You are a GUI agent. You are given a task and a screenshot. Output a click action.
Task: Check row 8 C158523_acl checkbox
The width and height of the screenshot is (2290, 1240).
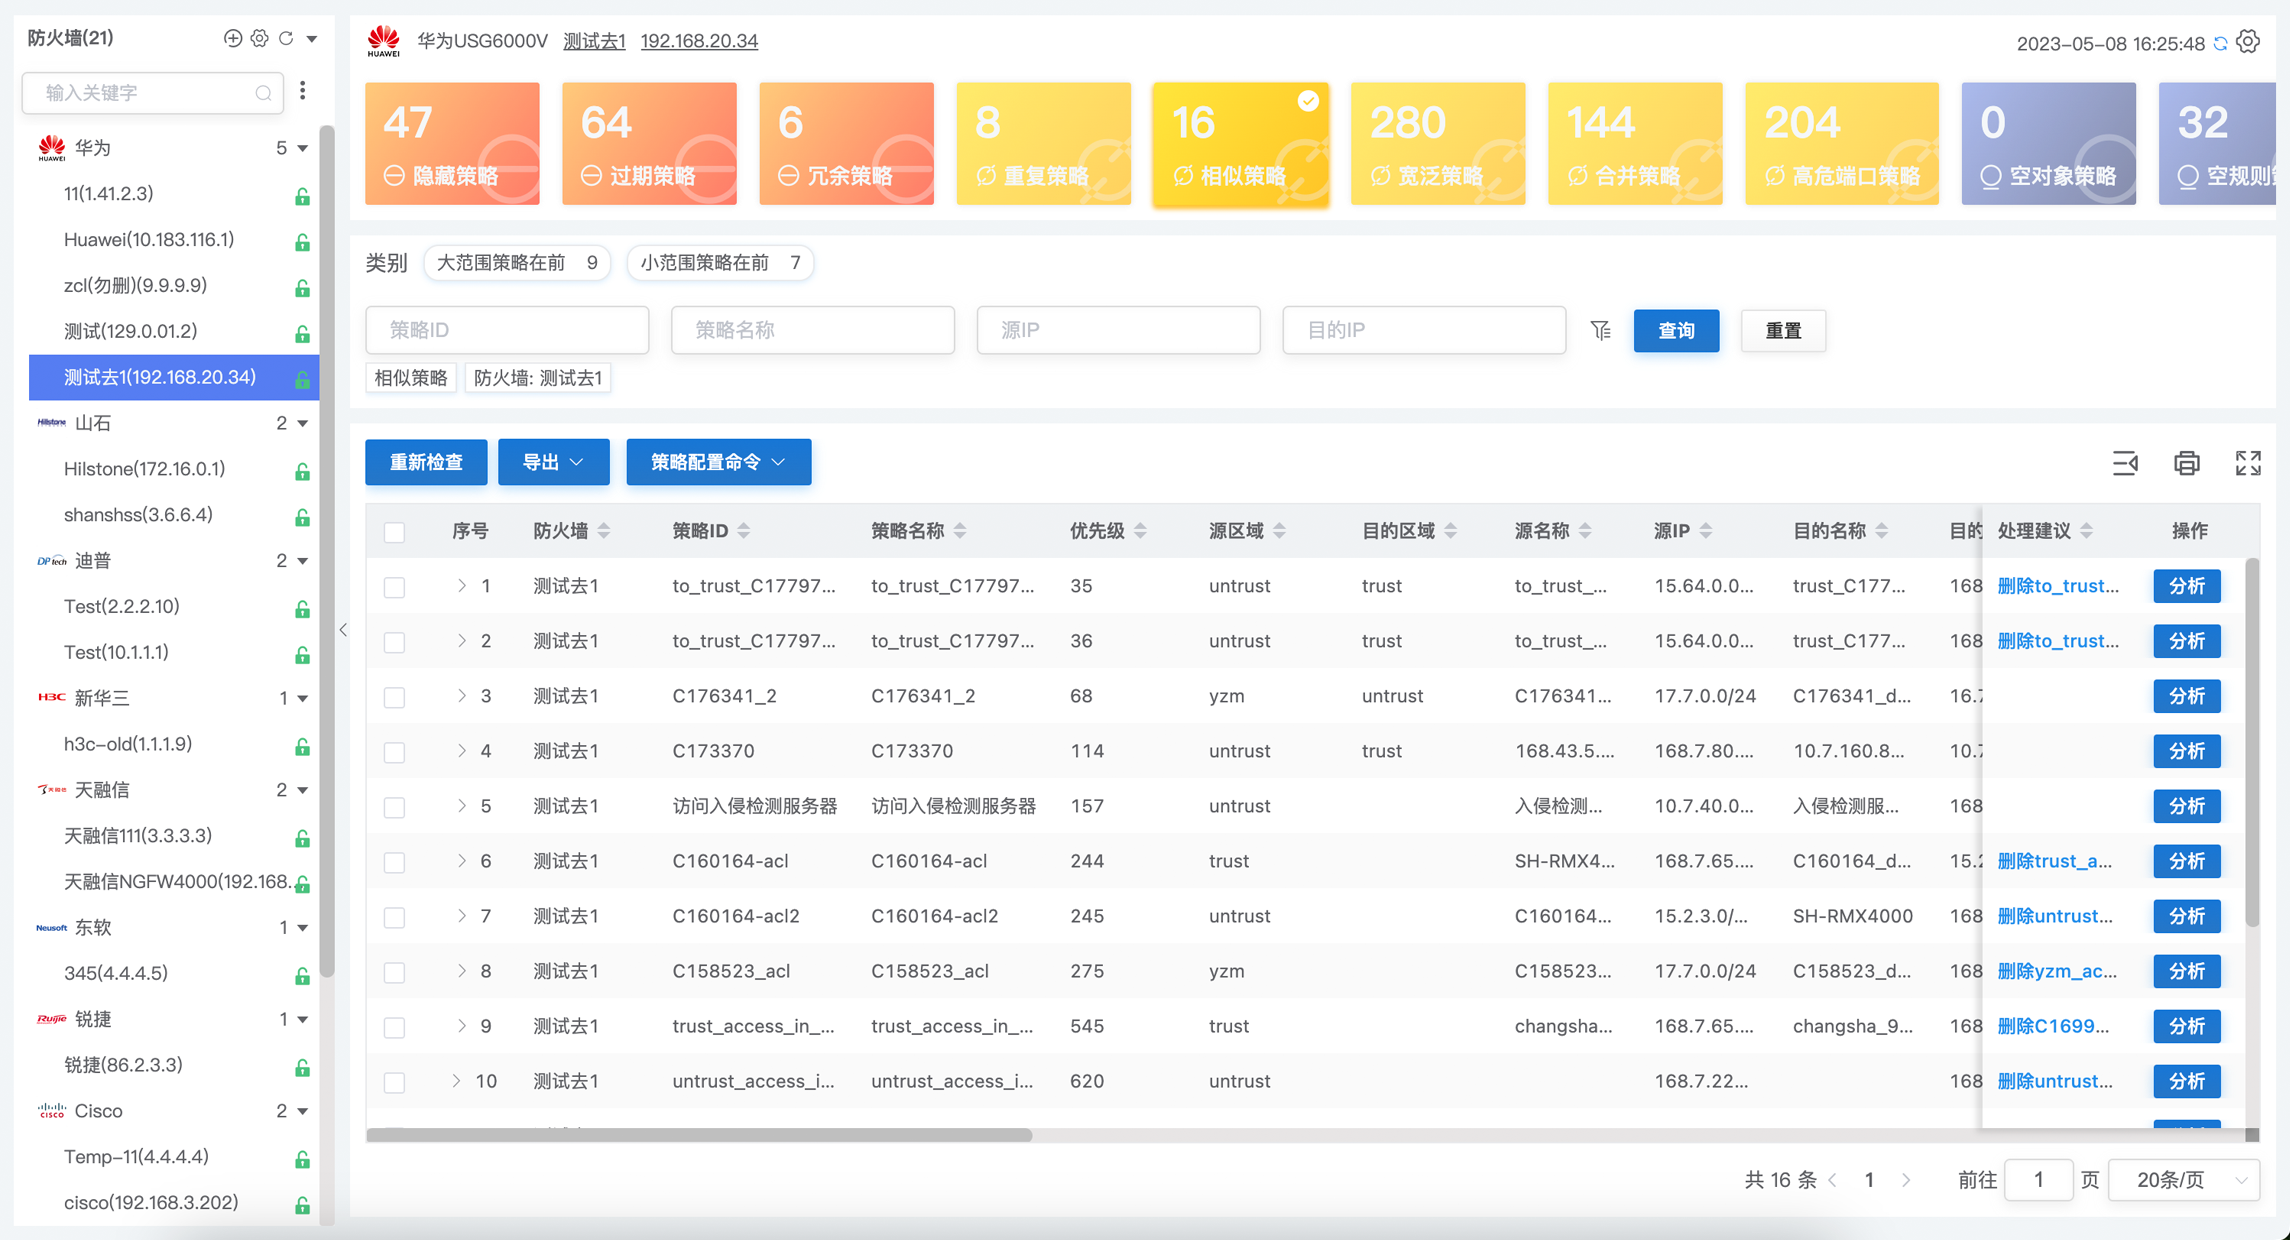[x=395, y=972]
